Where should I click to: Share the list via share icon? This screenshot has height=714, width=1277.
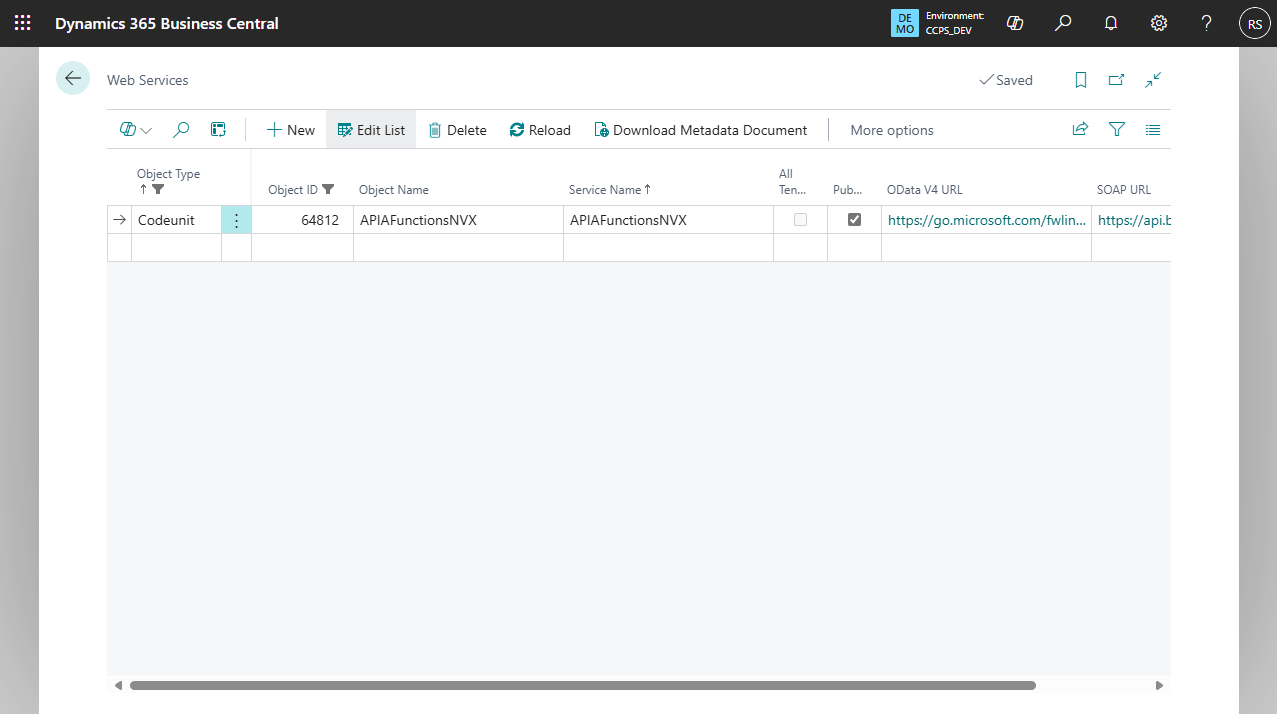point(1080,130)
